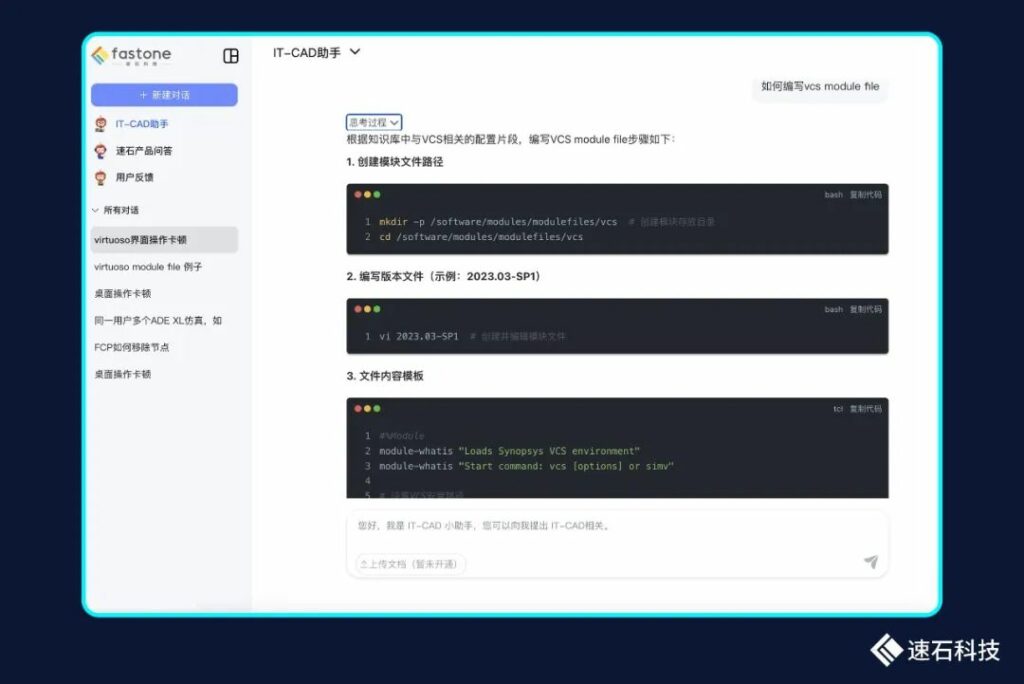Click the fastone logo

[x=131, y=56]
